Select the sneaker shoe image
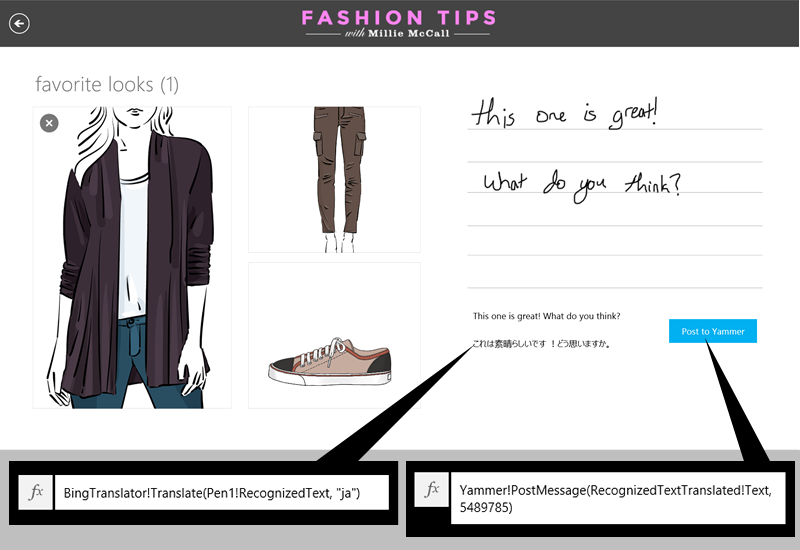Image resolution: width=800 pixels, height=550 pixels. tap(334, 335)
